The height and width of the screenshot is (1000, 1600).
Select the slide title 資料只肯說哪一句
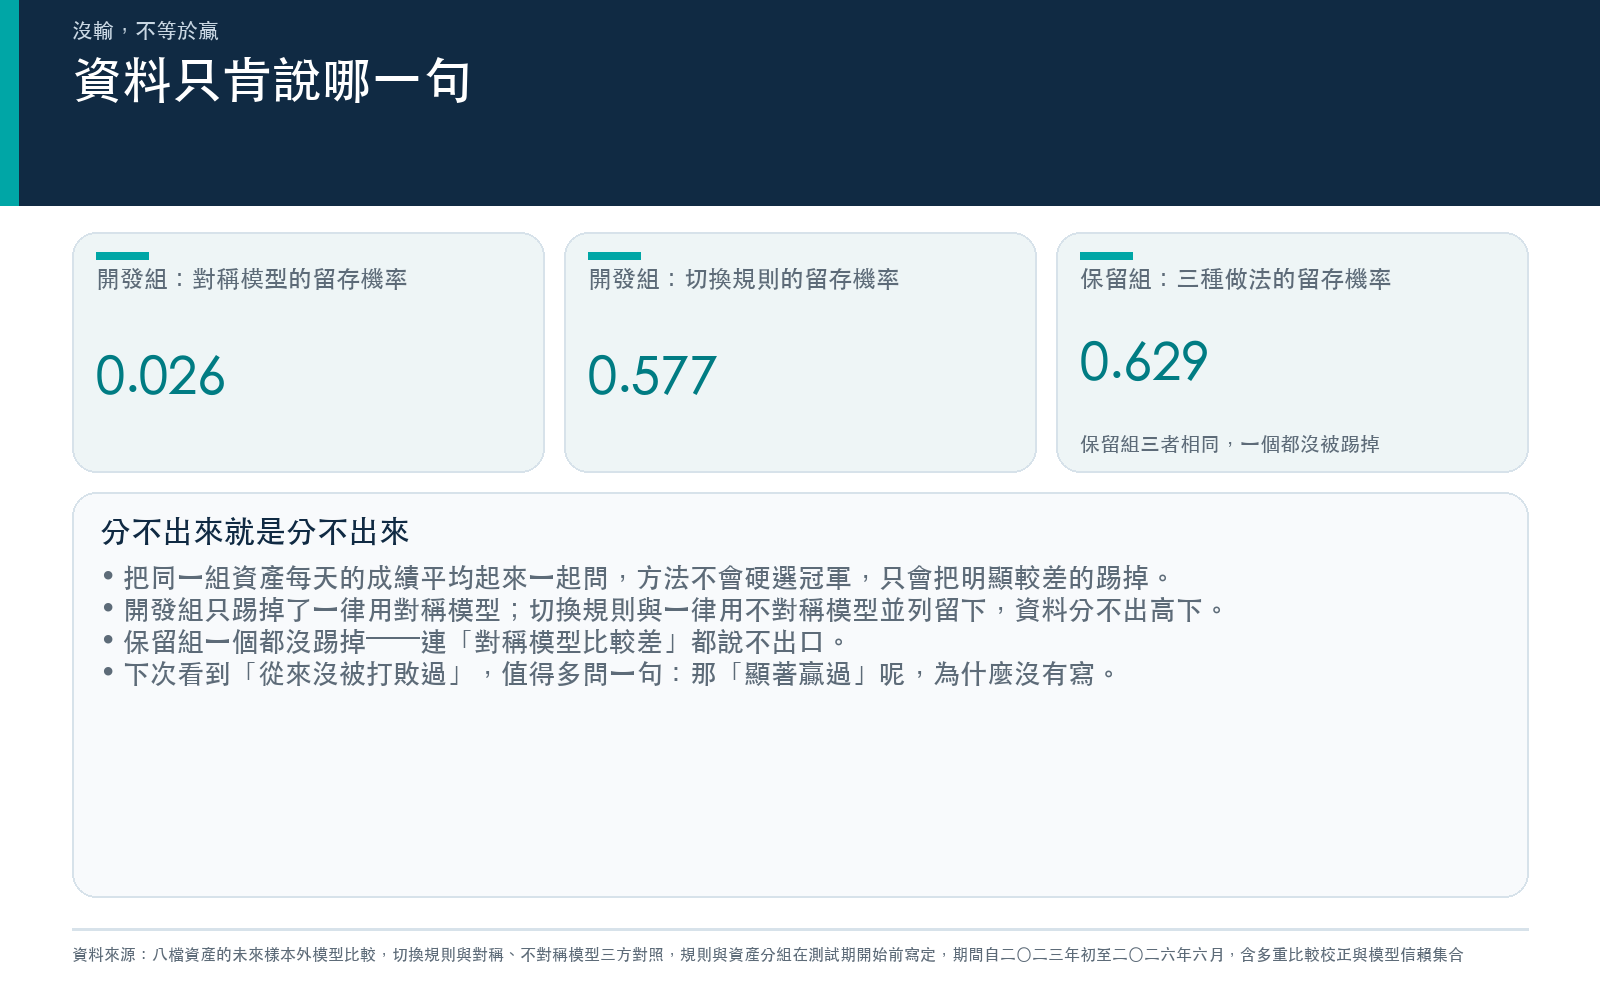point(273,81)
